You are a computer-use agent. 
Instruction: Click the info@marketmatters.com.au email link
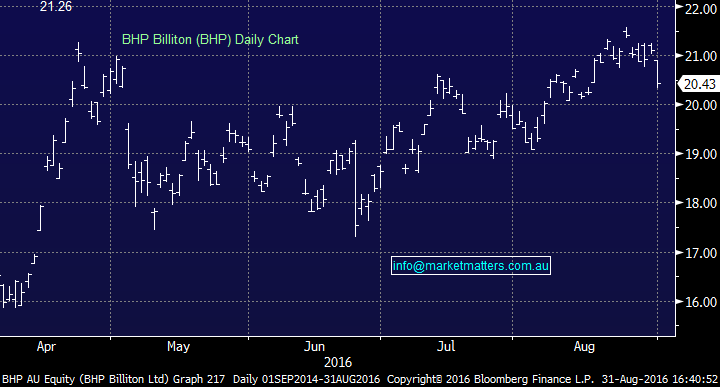[471, 266]
